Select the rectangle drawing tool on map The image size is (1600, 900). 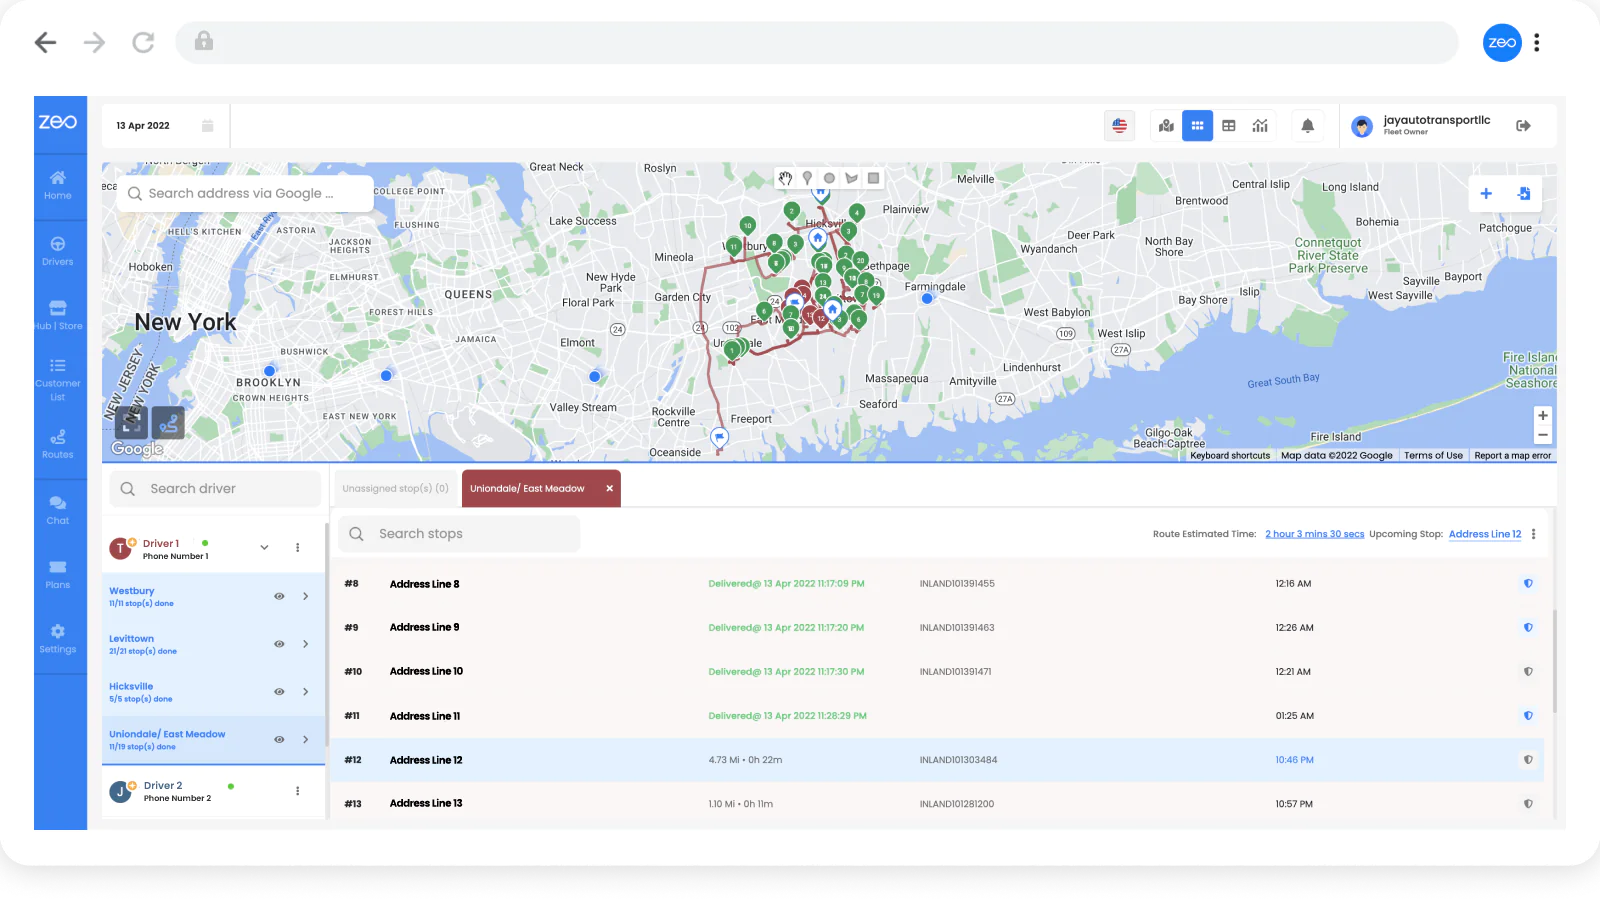[873, 178]
